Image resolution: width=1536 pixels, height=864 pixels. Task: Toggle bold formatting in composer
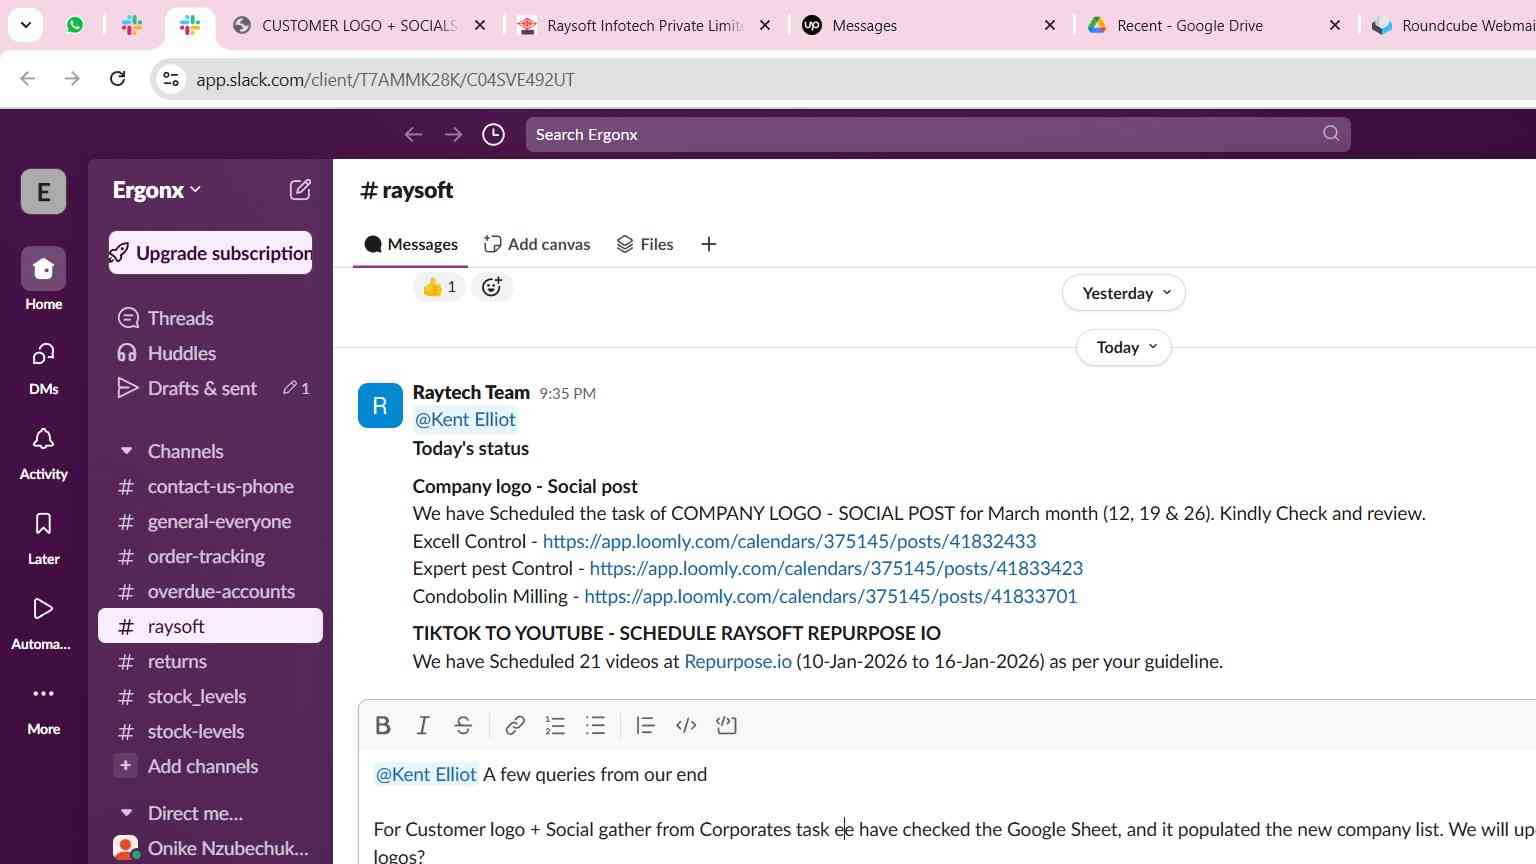(x=383, y=726)
